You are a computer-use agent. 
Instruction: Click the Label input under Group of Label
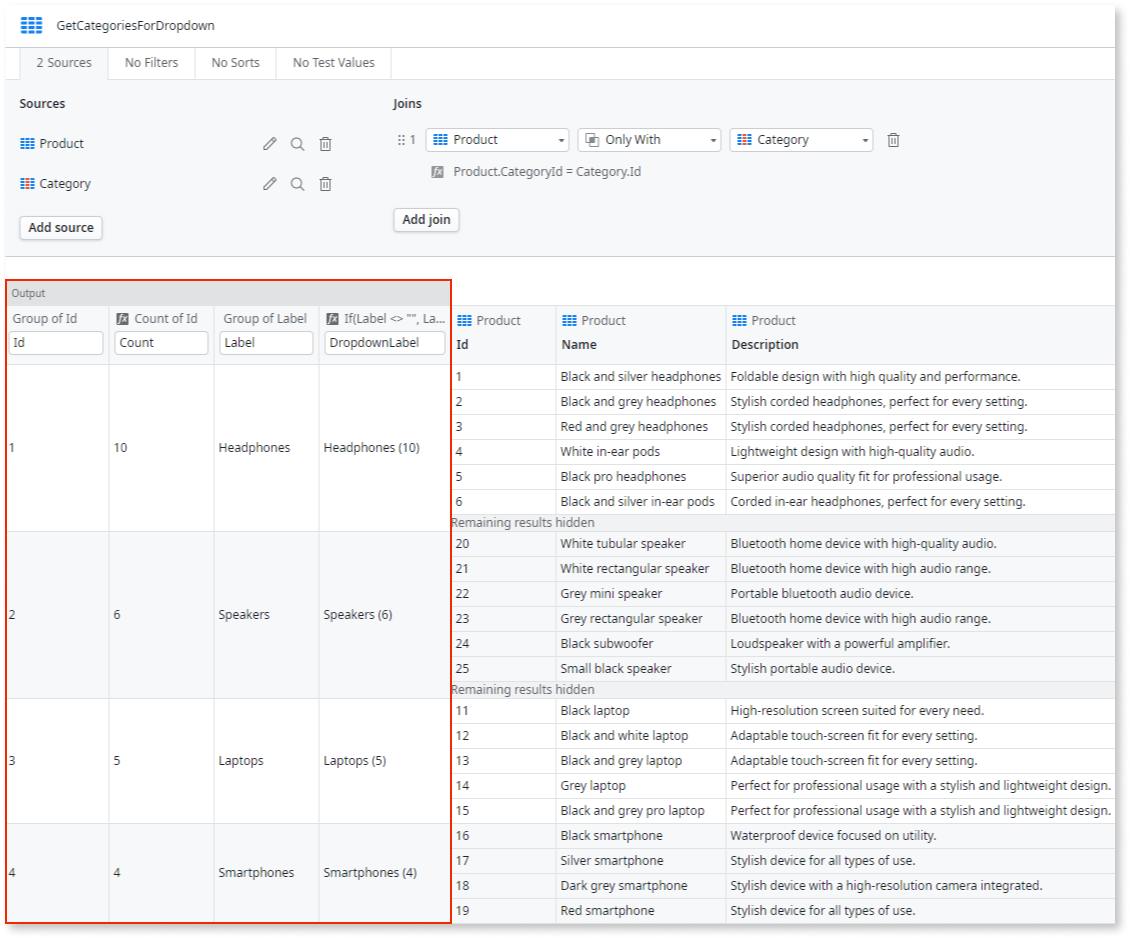click(265, 342)
